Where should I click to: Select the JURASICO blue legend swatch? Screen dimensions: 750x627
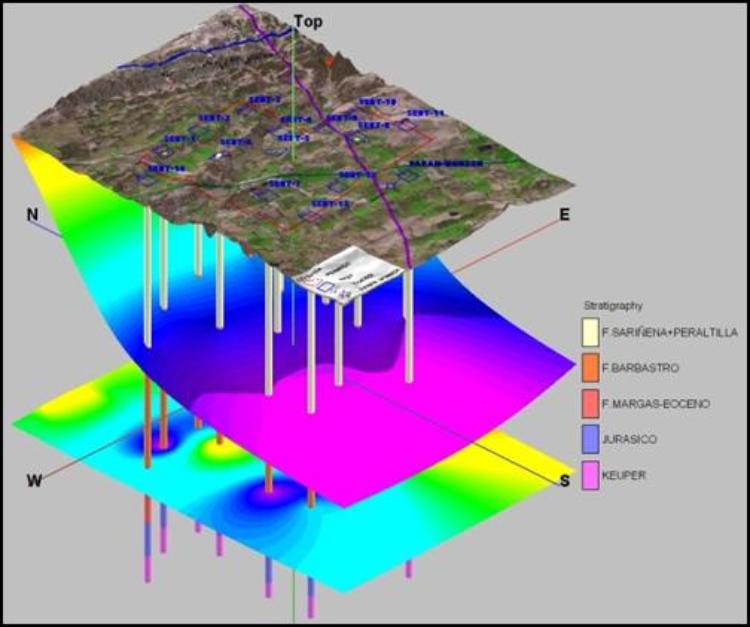pos(592,440)
